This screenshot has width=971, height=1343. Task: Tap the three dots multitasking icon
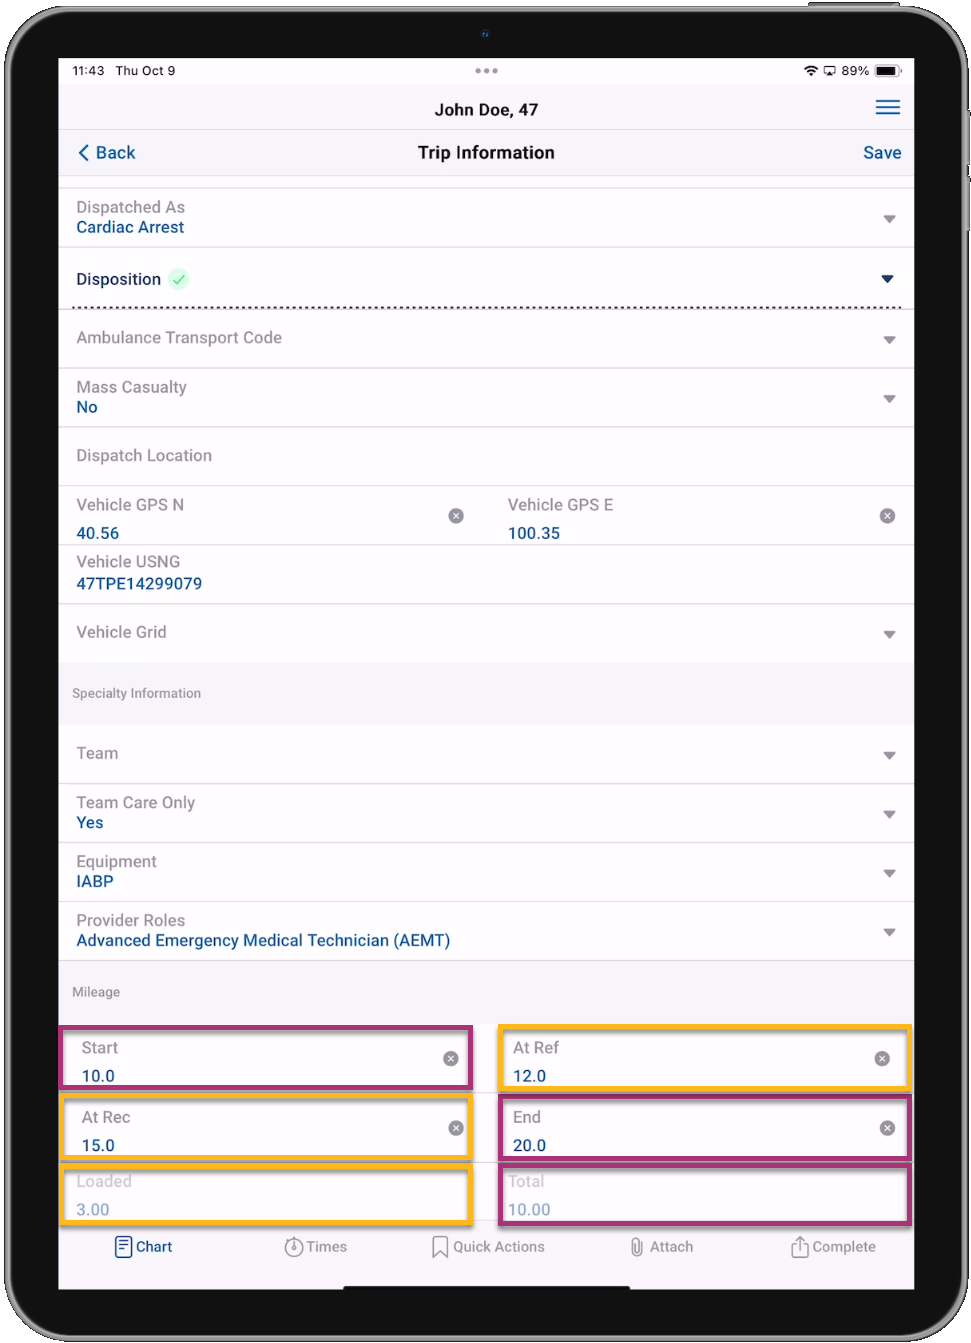(486, 71)
